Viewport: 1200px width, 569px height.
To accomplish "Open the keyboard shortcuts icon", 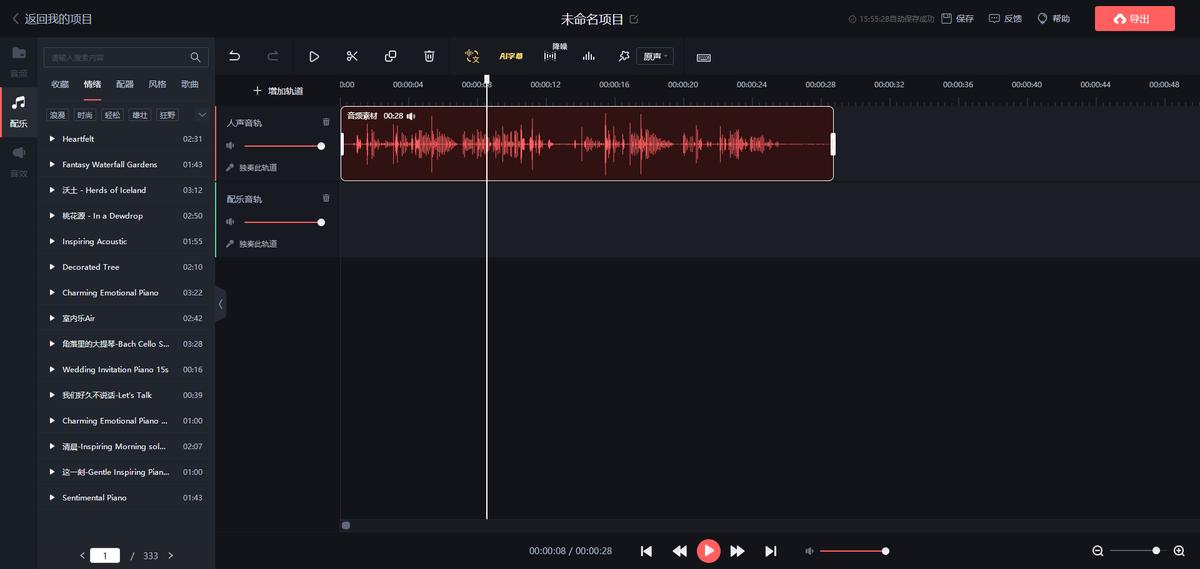I will tap(704, 57).
